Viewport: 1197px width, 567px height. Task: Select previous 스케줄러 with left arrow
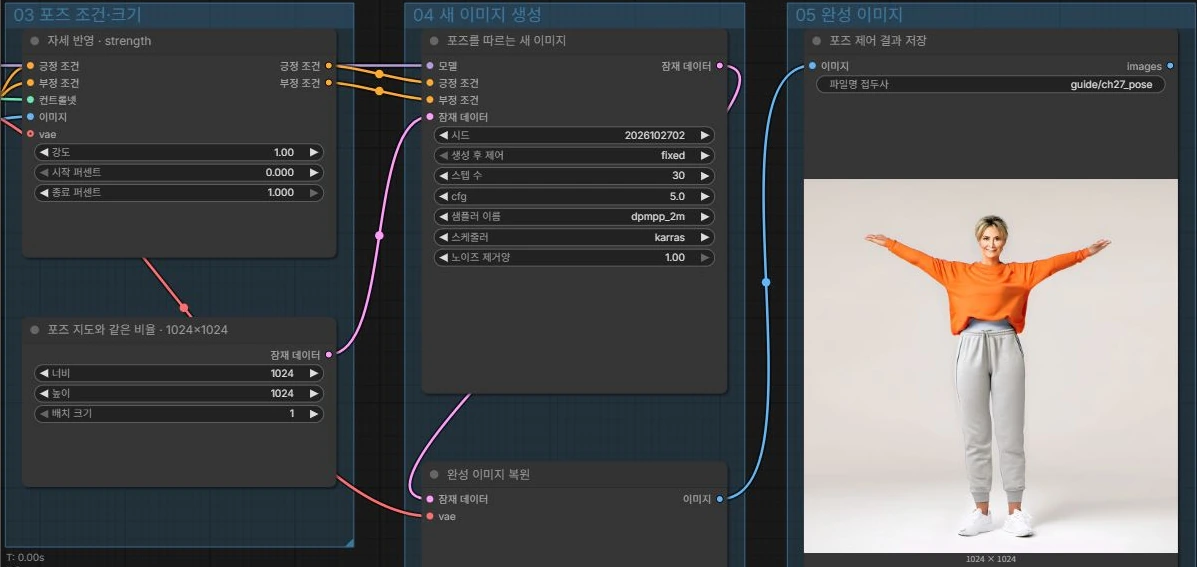444,237
